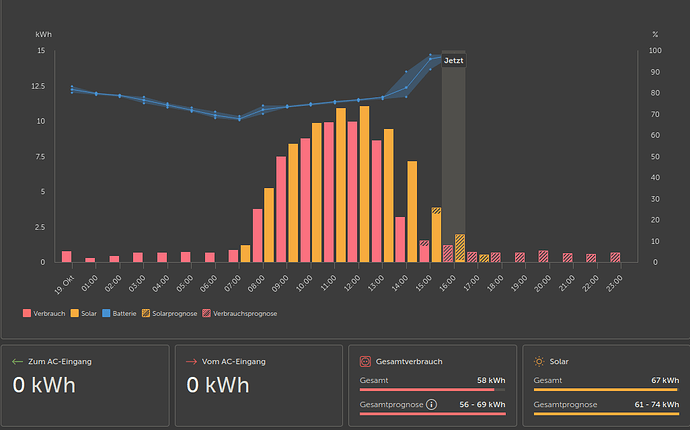Click the kWh axis unit label
Viewport: 690px width, 430px height.
click(44, 34)
